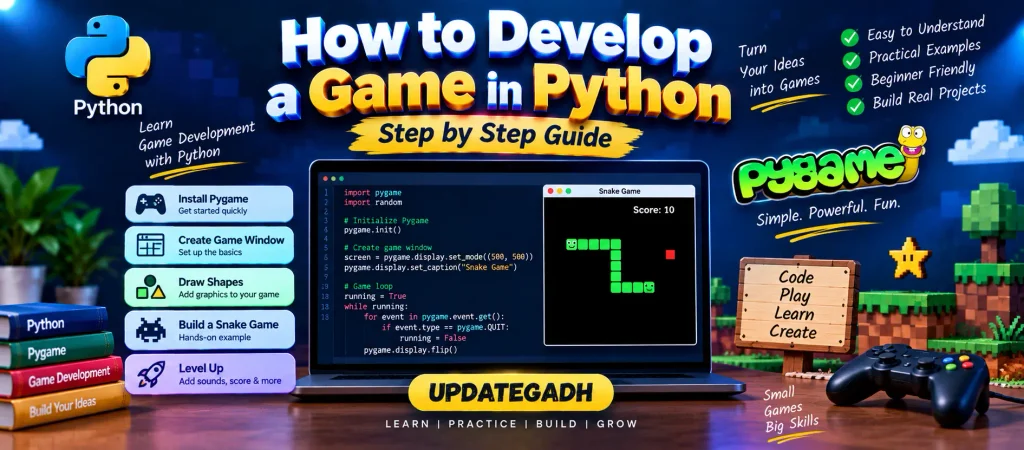
Task: Click the checkmark beside Build Real Projects
Action: 856,106
